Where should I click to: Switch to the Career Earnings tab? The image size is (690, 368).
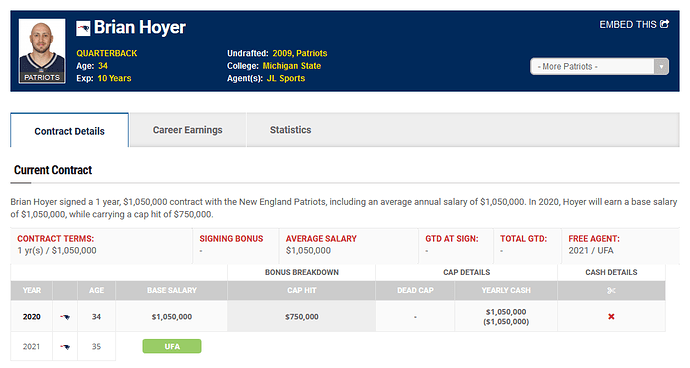pyautogui.click(x=188, y=130)
